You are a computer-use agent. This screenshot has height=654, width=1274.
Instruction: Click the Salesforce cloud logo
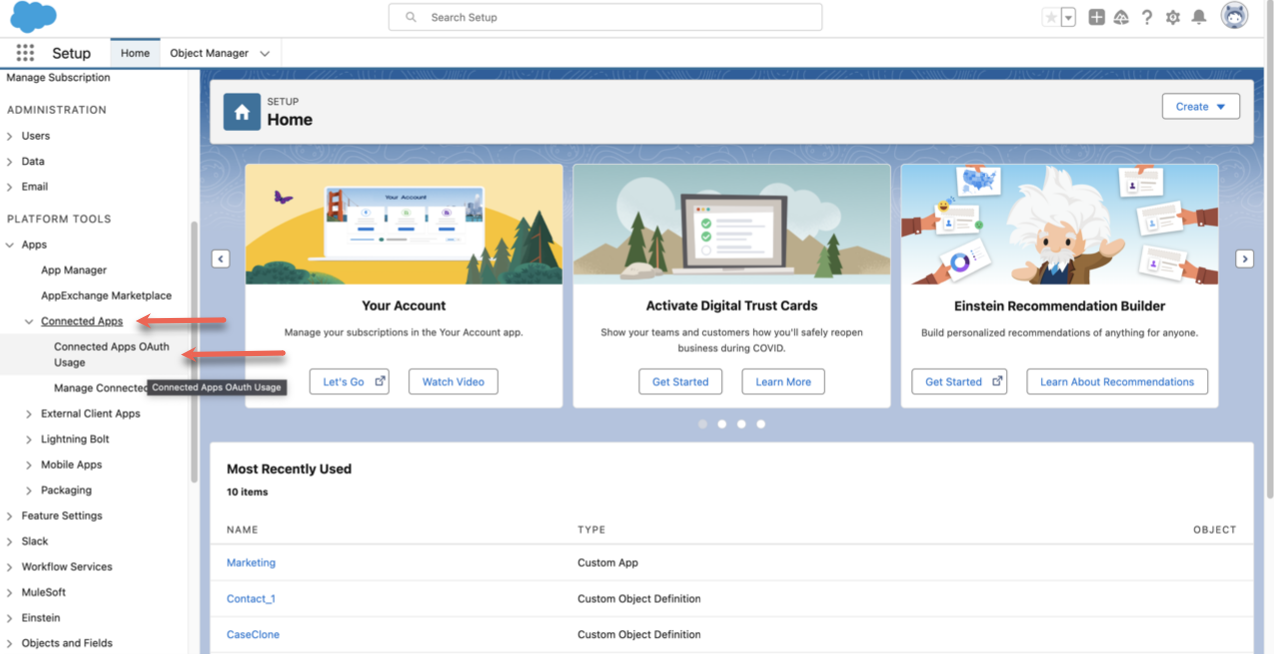tap(33, 17)
